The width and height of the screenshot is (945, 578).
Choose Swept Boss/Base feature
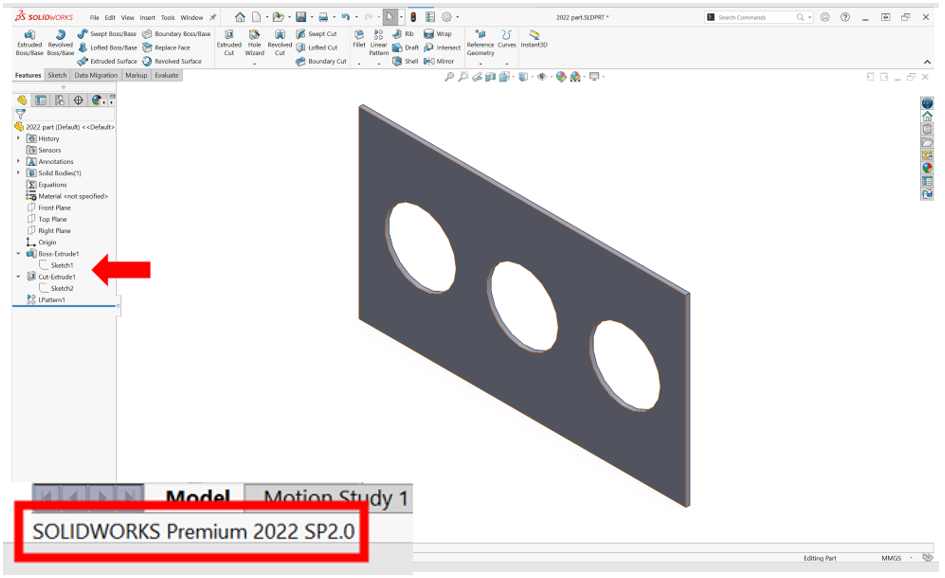tap(107, 34)
